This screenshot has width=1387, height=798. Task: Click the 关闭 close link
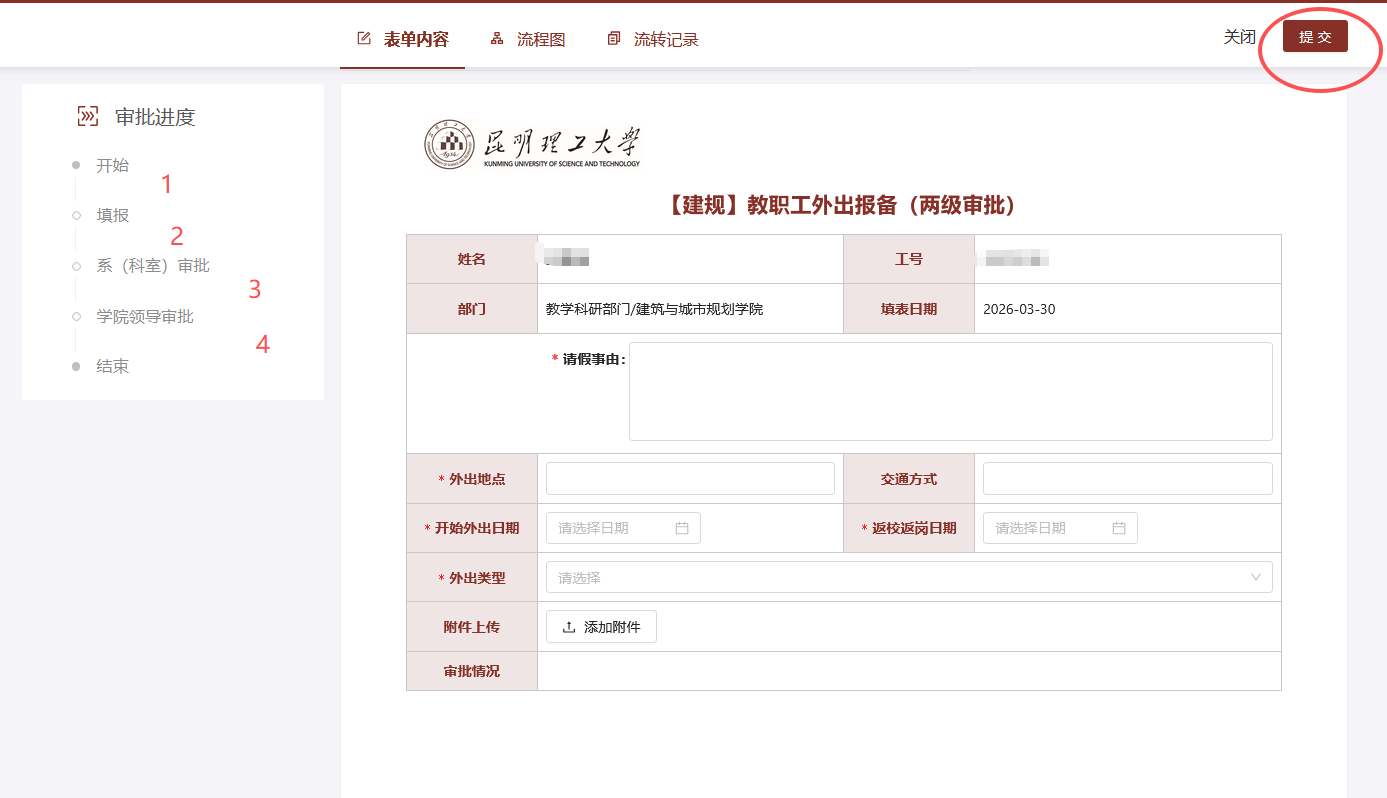point(1239,37)
